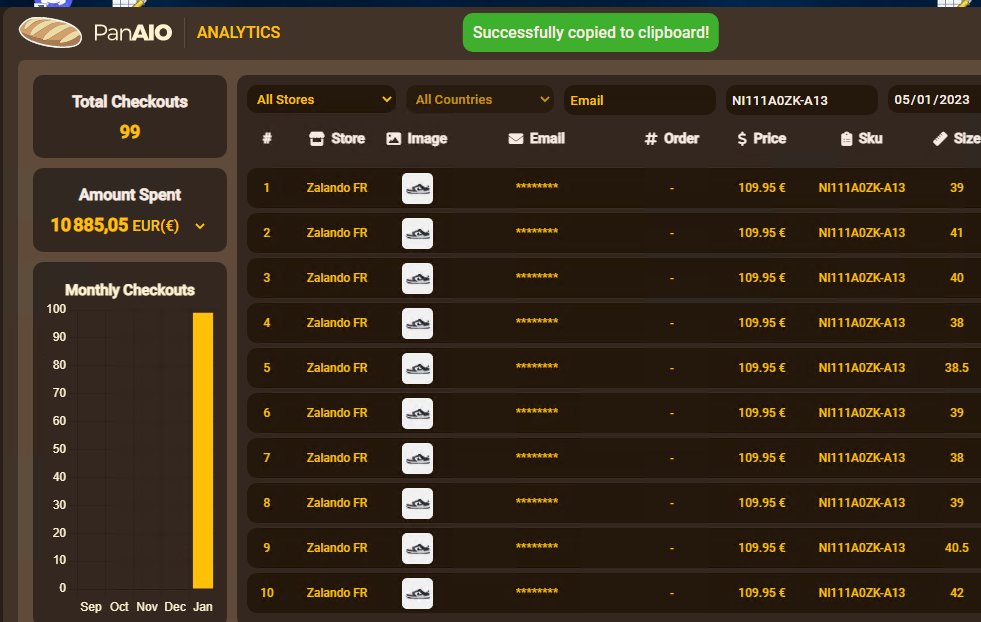Viewport: 981px width, 622px height.
Task: Click size 42 in row 10
Action: click(x=957, y=593)
